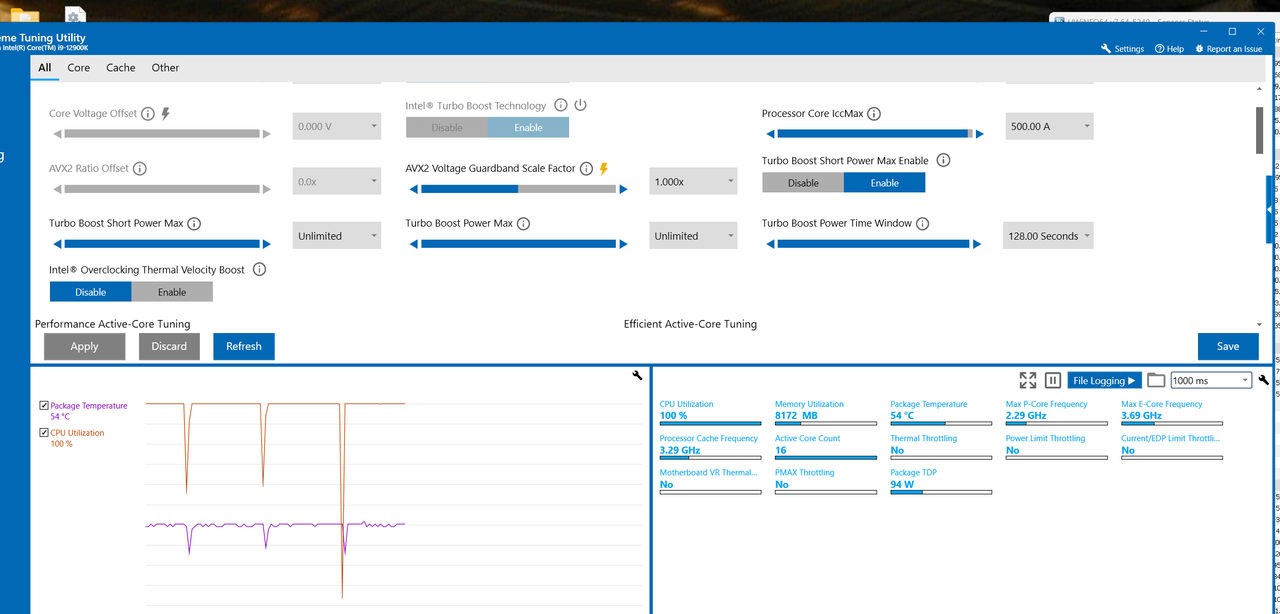Uncheck the CPU Utilization graph checkbox
The width and height of the screenshot is (1280, 614).
pos(44,433)
